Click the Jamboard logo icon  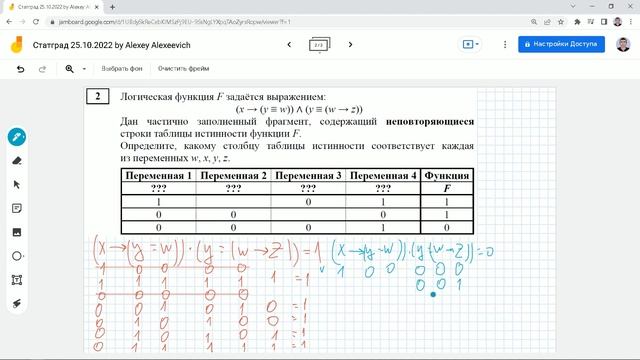(17, 44)
